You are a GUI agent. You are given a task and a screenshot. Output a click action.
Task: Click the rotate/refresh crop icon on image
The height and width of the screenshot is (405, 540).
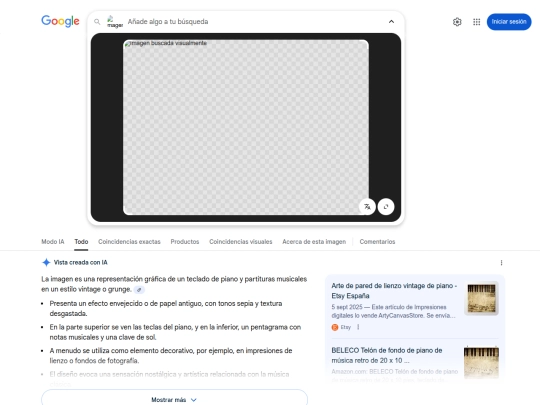(x=386, y=207)
